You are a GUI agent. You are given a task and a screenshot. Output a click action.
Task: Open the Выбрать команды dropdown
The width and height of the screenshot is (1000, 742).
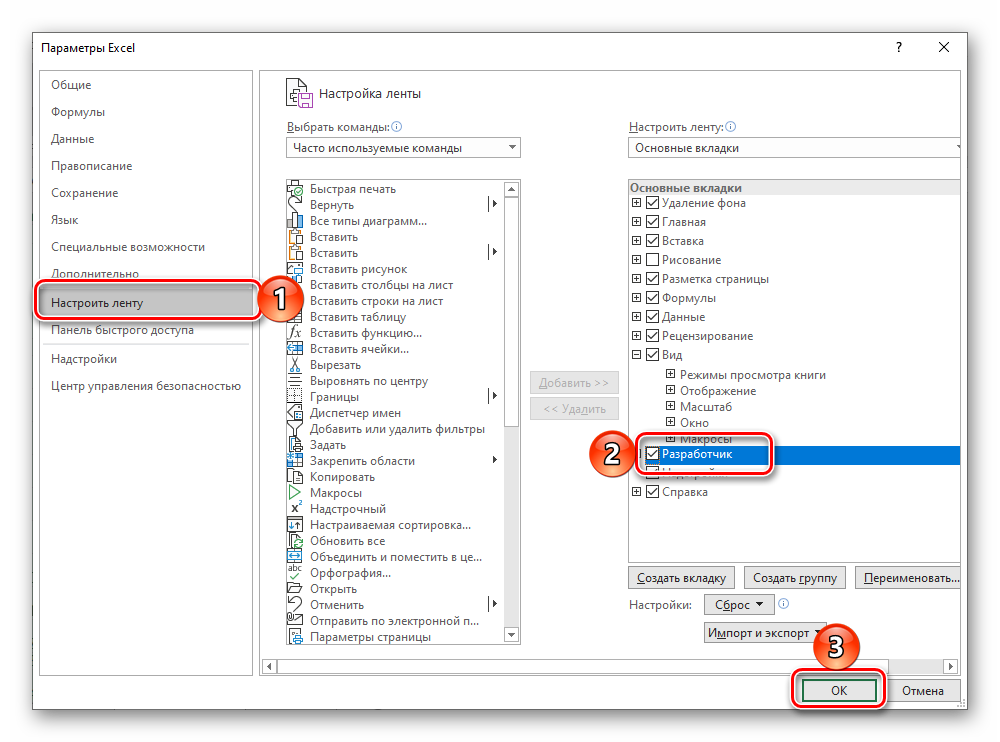tap(403, 148)
